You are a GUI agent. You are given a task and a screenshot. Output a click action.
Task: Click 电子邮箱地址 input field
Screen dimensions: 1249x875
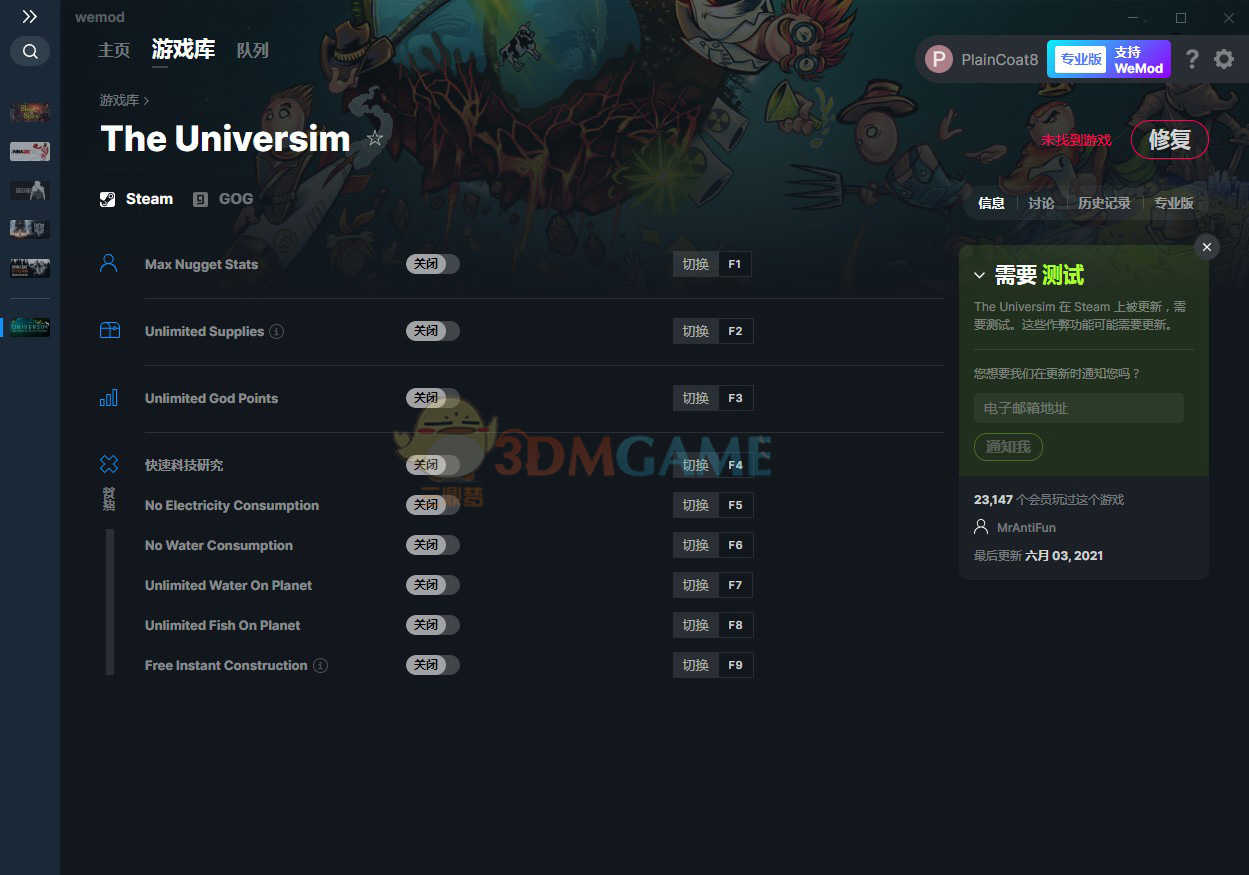[1079, 408]
